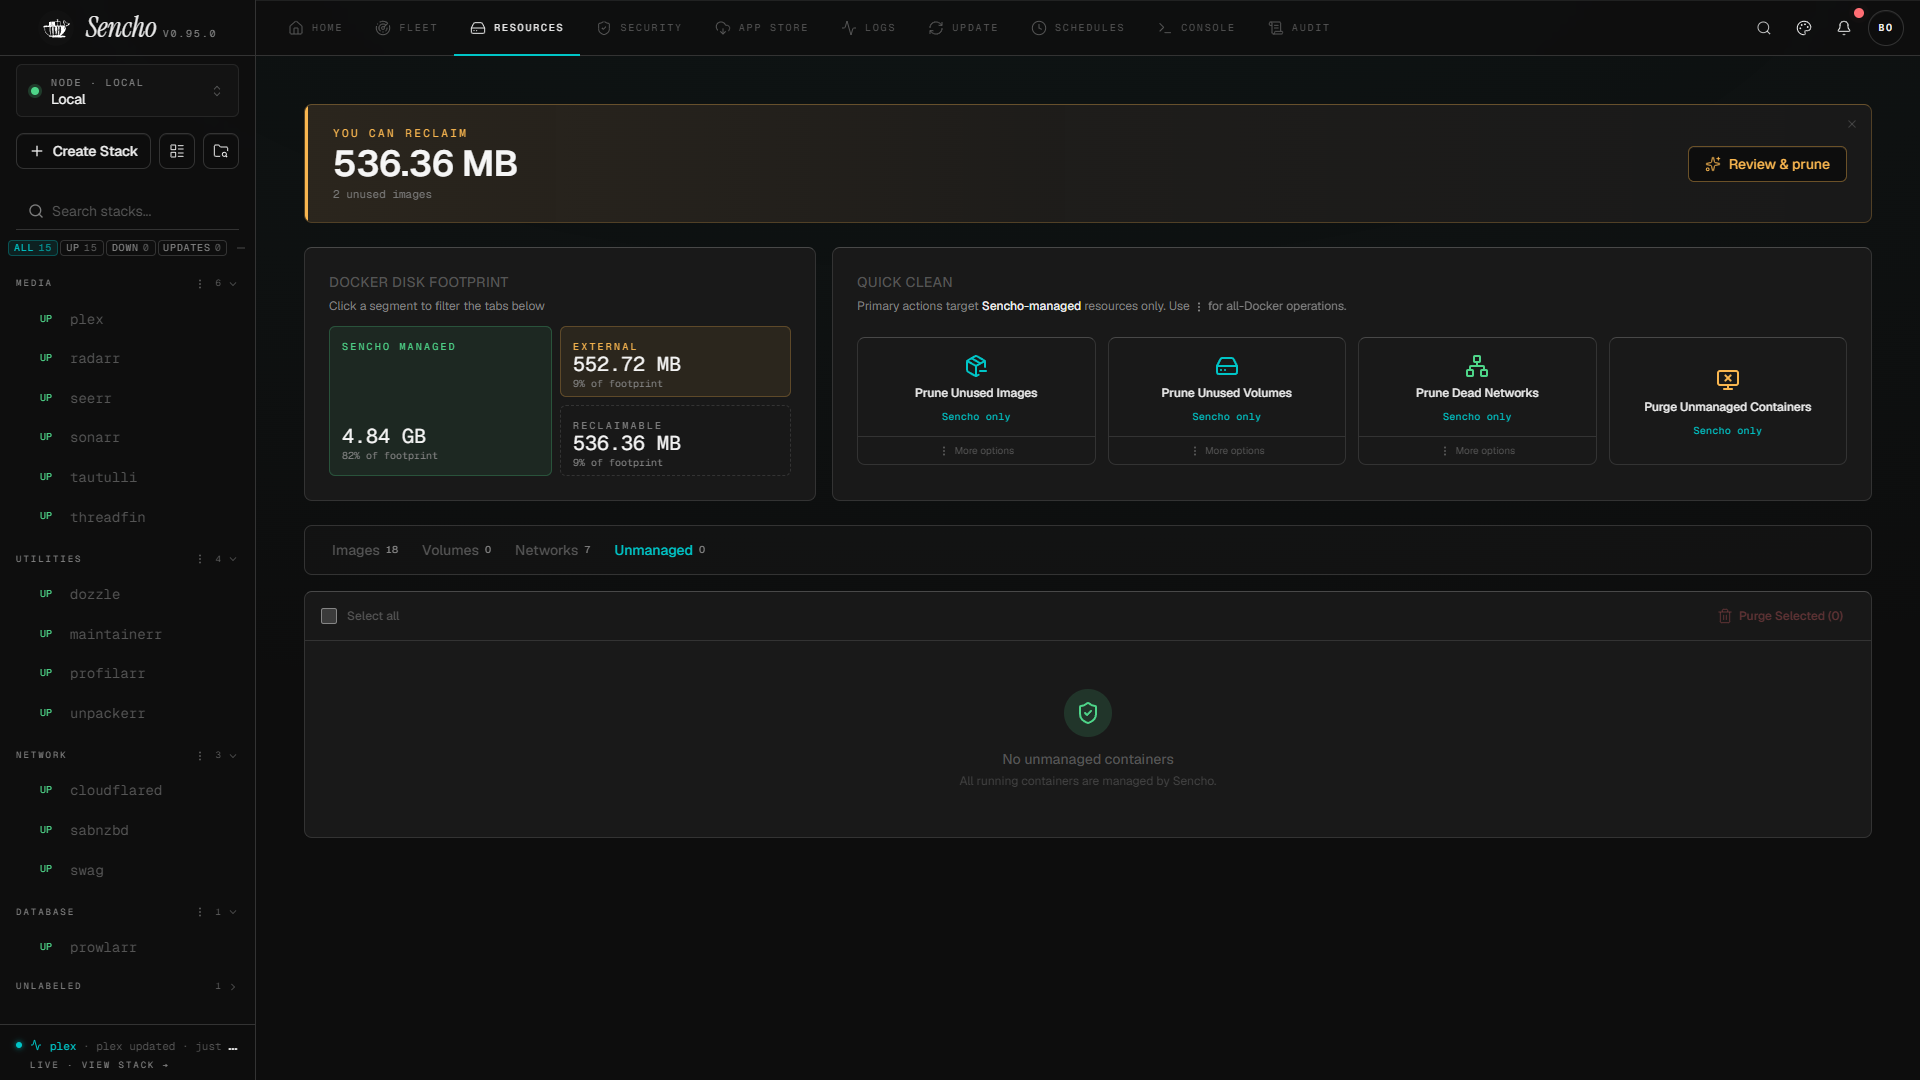Click the activity pulse icon beside plex
The image size is (1920, 1080).
coord(36,1045)
